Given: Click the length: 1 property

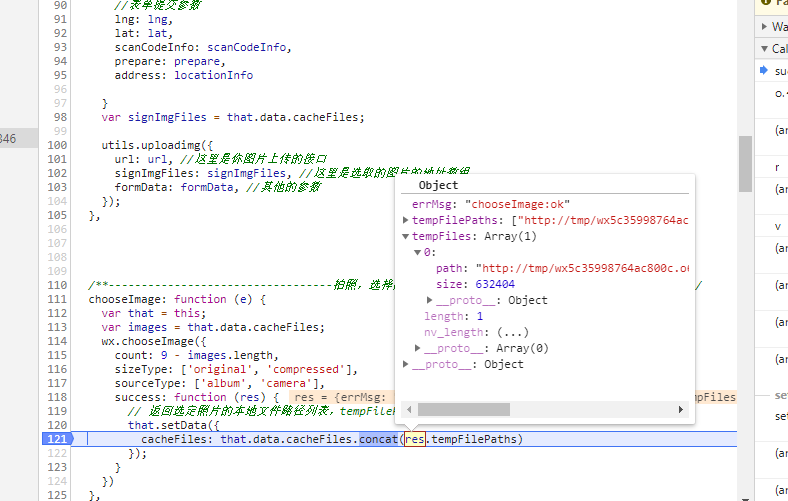Looking at the screenshot, I should click(x=453, y=316).
